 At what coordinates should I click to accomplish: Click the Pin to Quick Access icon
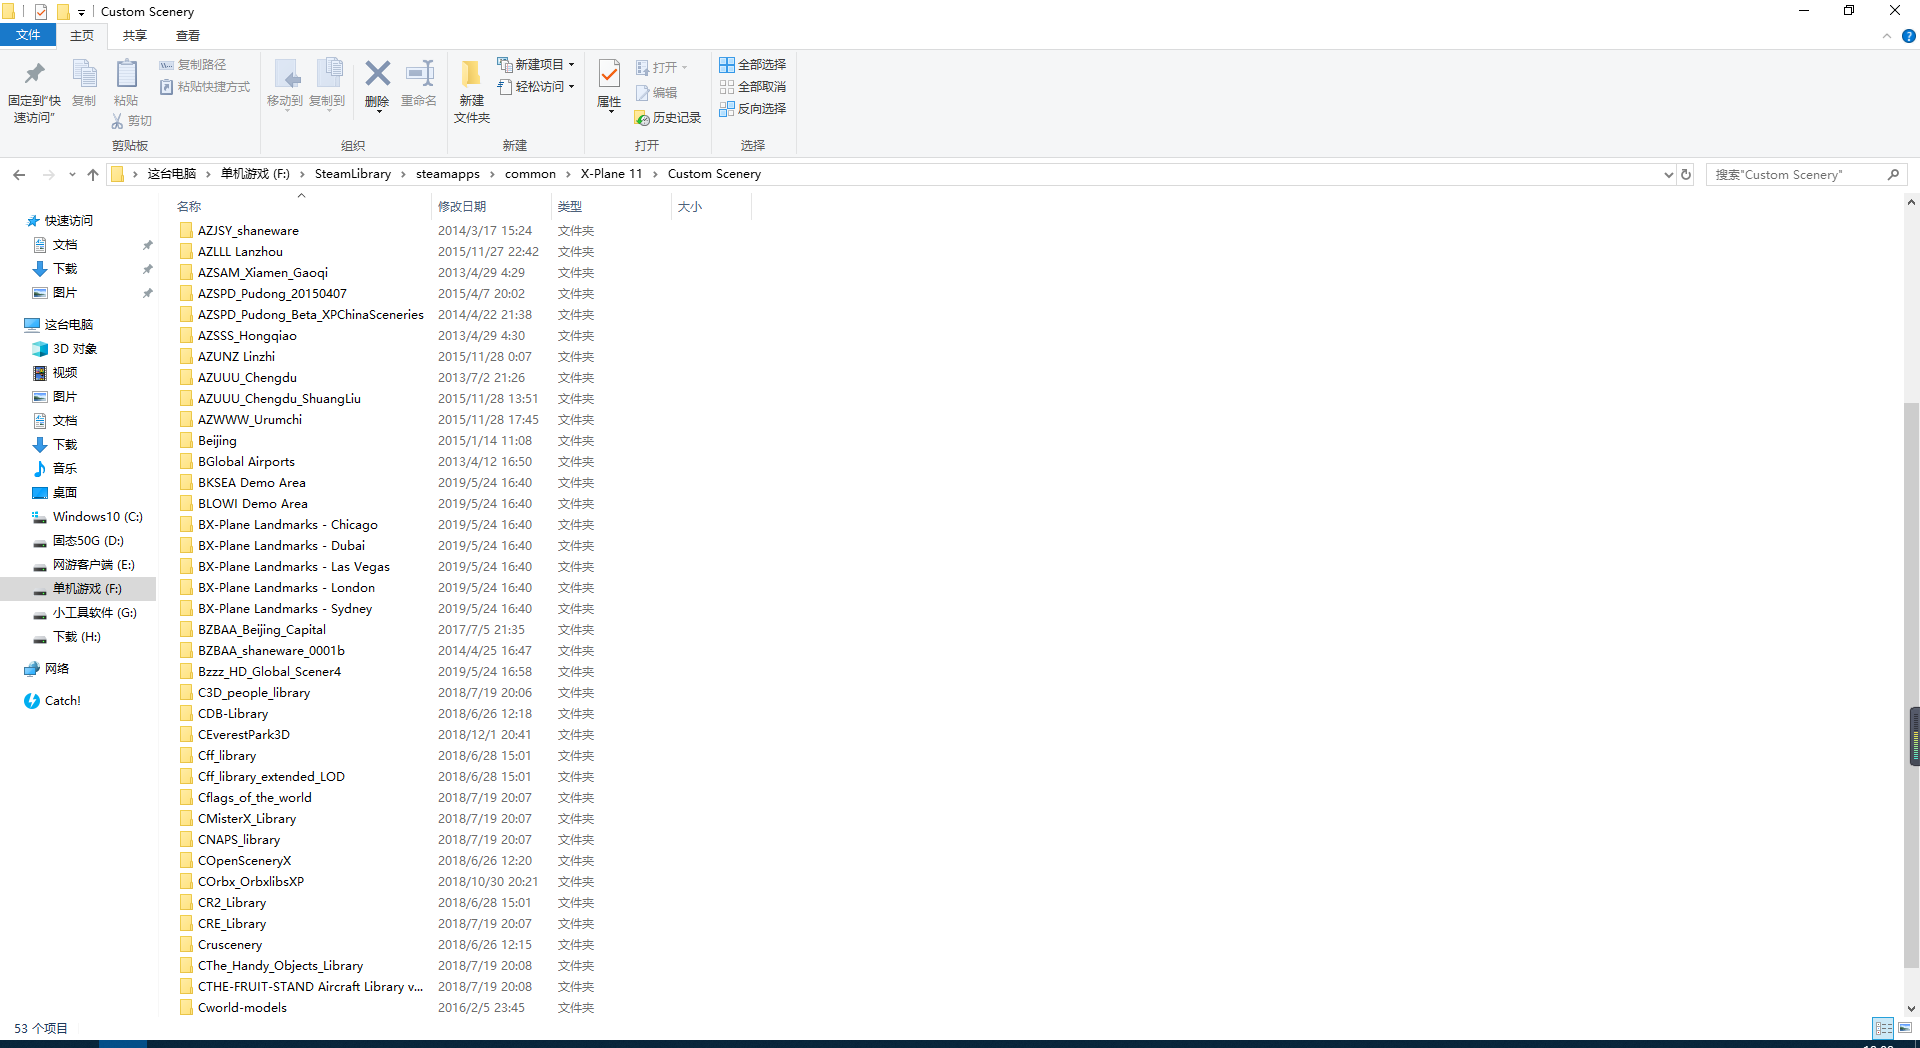34,74
